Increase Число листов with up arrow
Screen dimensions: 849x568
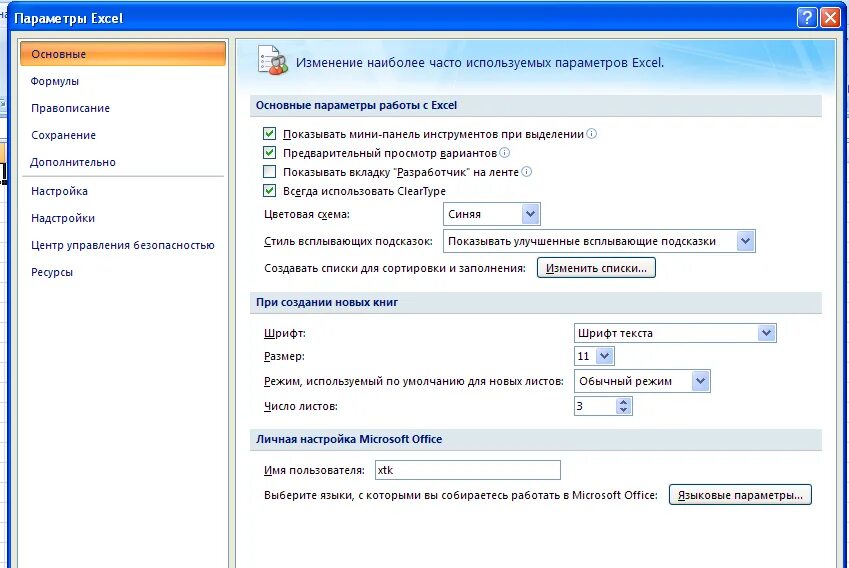pyautogui.click(x=624, y=402)
